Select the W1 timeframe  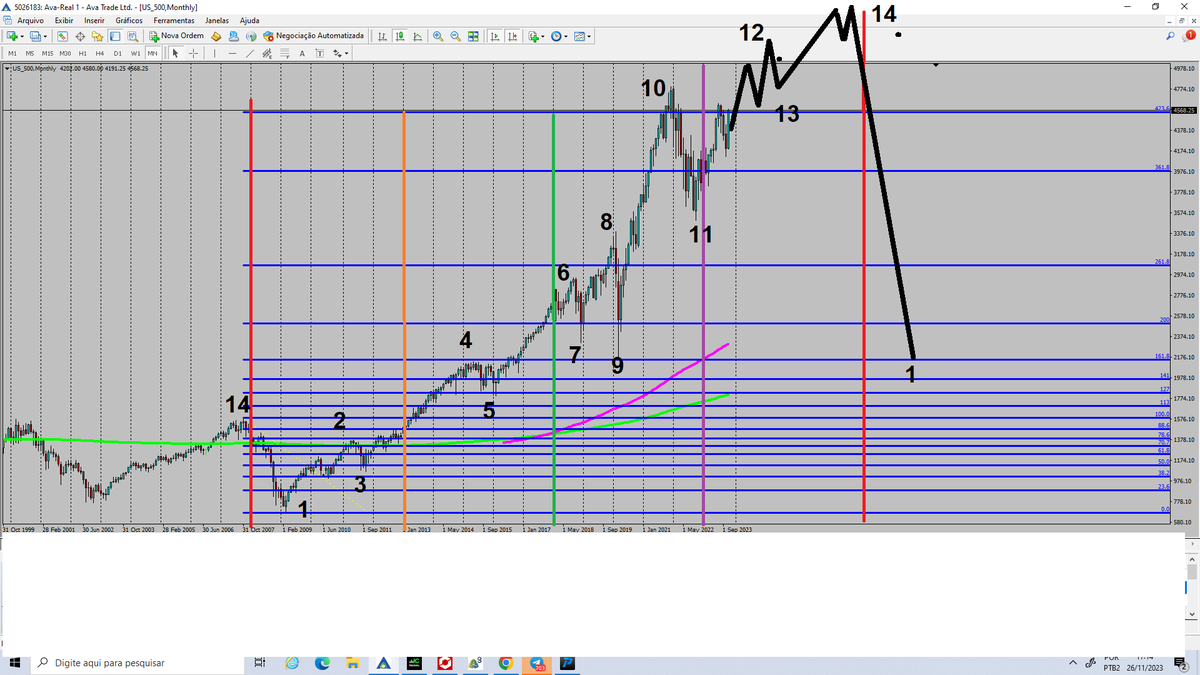(135, 52)
